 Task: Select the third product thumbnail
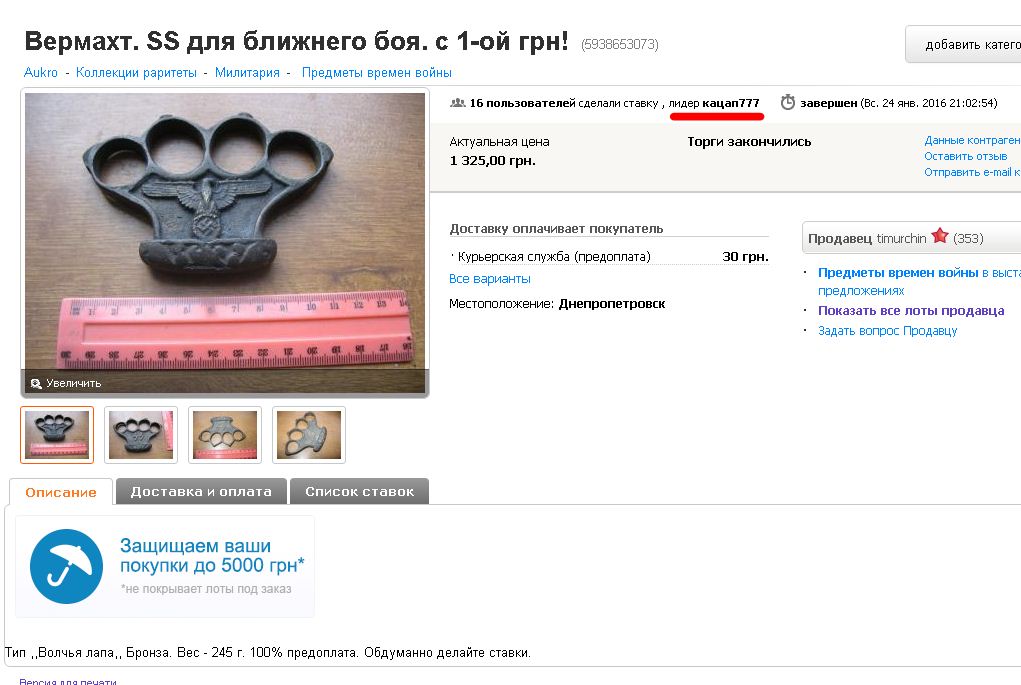tap(225, 435)
